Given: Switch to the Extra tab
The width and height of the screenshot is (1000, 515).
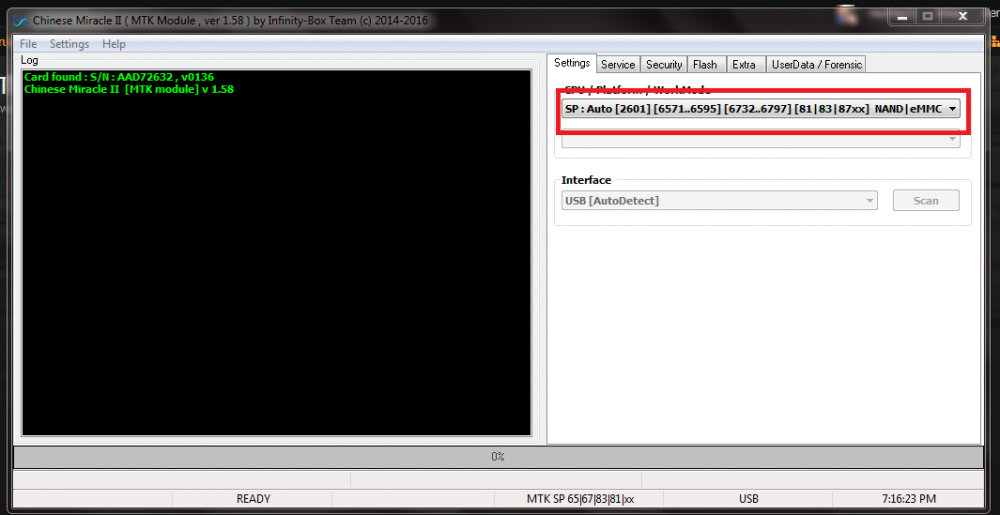Looking at the screenshot, I should click(744, 64).
